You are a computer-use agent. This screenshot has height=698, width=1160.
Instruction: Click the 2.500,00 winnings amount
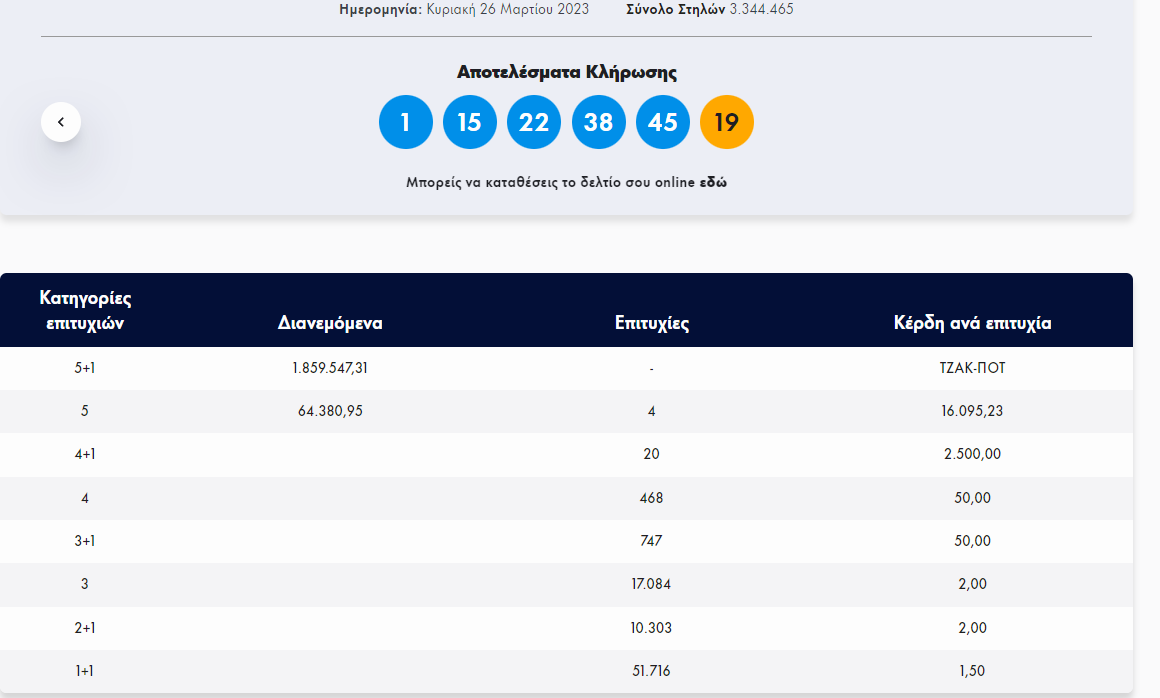point(972,454)
